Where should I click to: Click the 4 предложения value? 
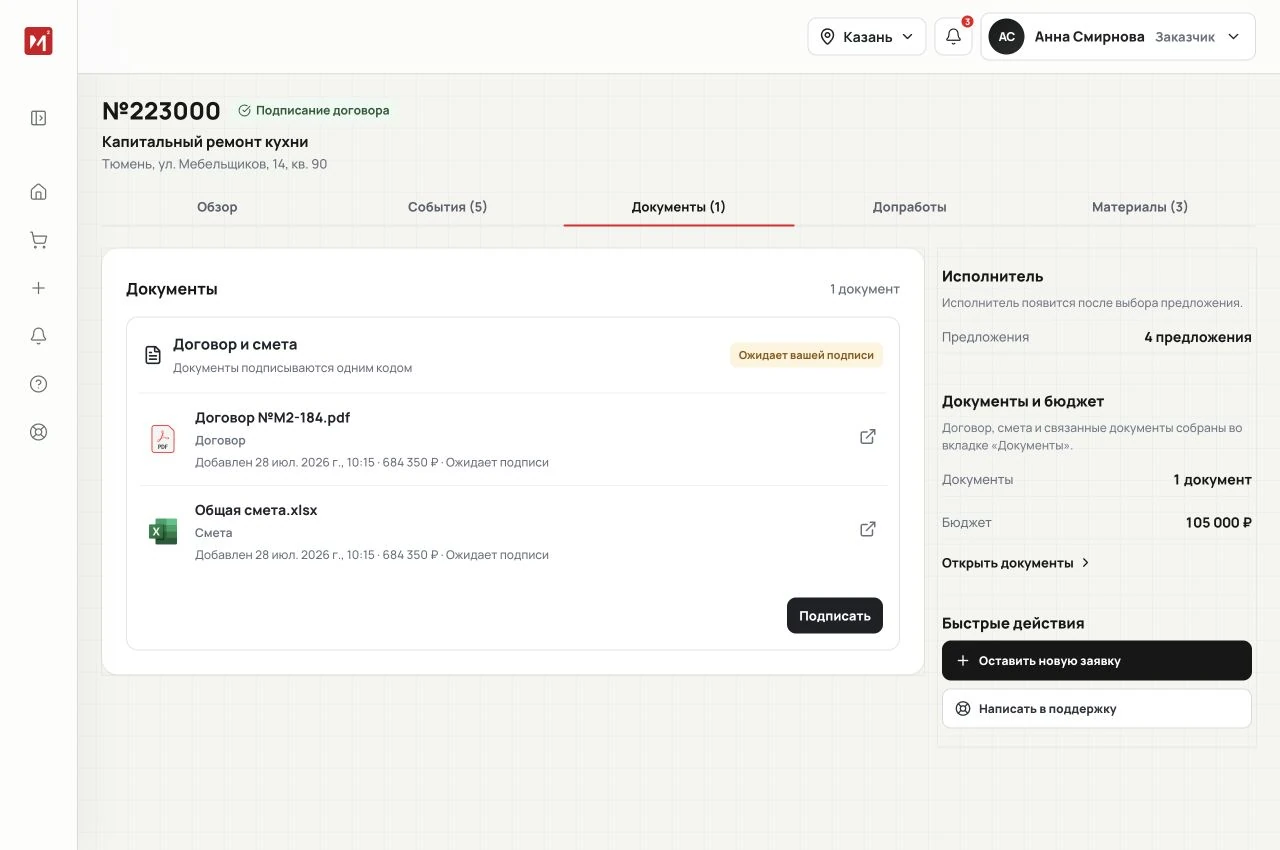[x=1198, y=338]
